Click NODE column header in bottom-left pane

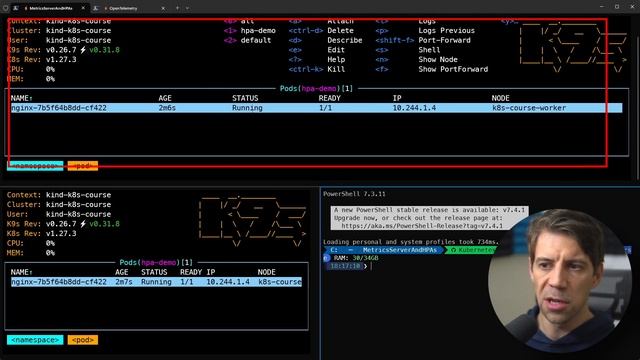267,272
